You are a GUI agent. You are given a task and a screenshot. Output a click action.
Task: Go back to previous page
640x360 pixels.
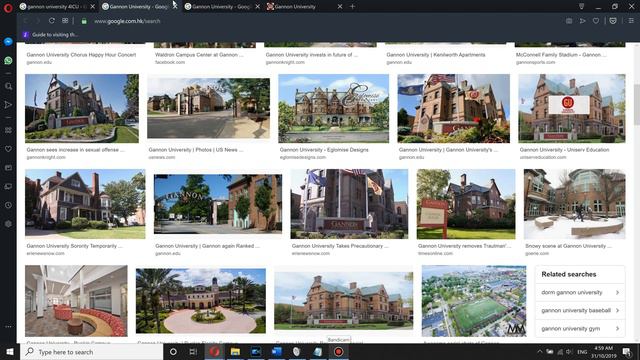coord(26,21)
